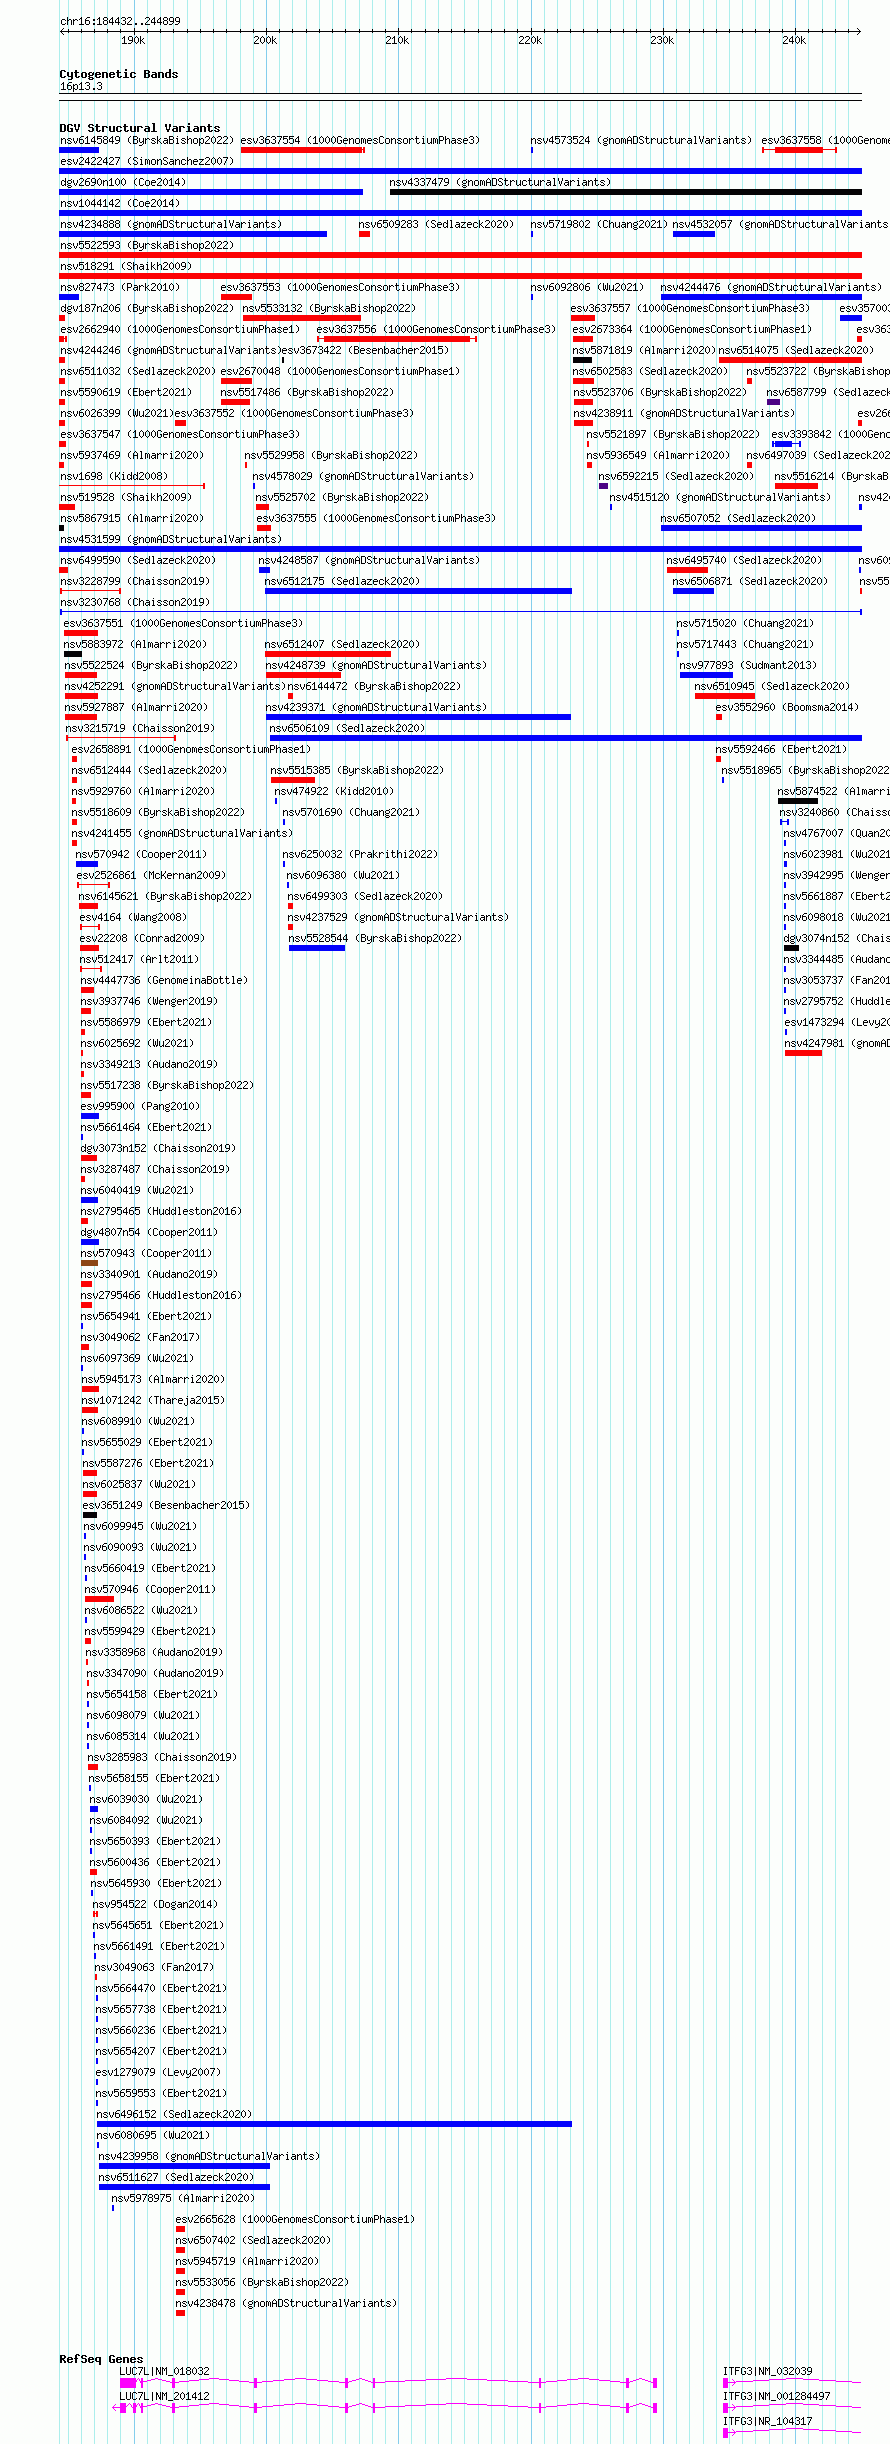Click nsv5719802 (Chuang2021) label
Viewport: 890px width, 2444px height.
tap(599, 225)
